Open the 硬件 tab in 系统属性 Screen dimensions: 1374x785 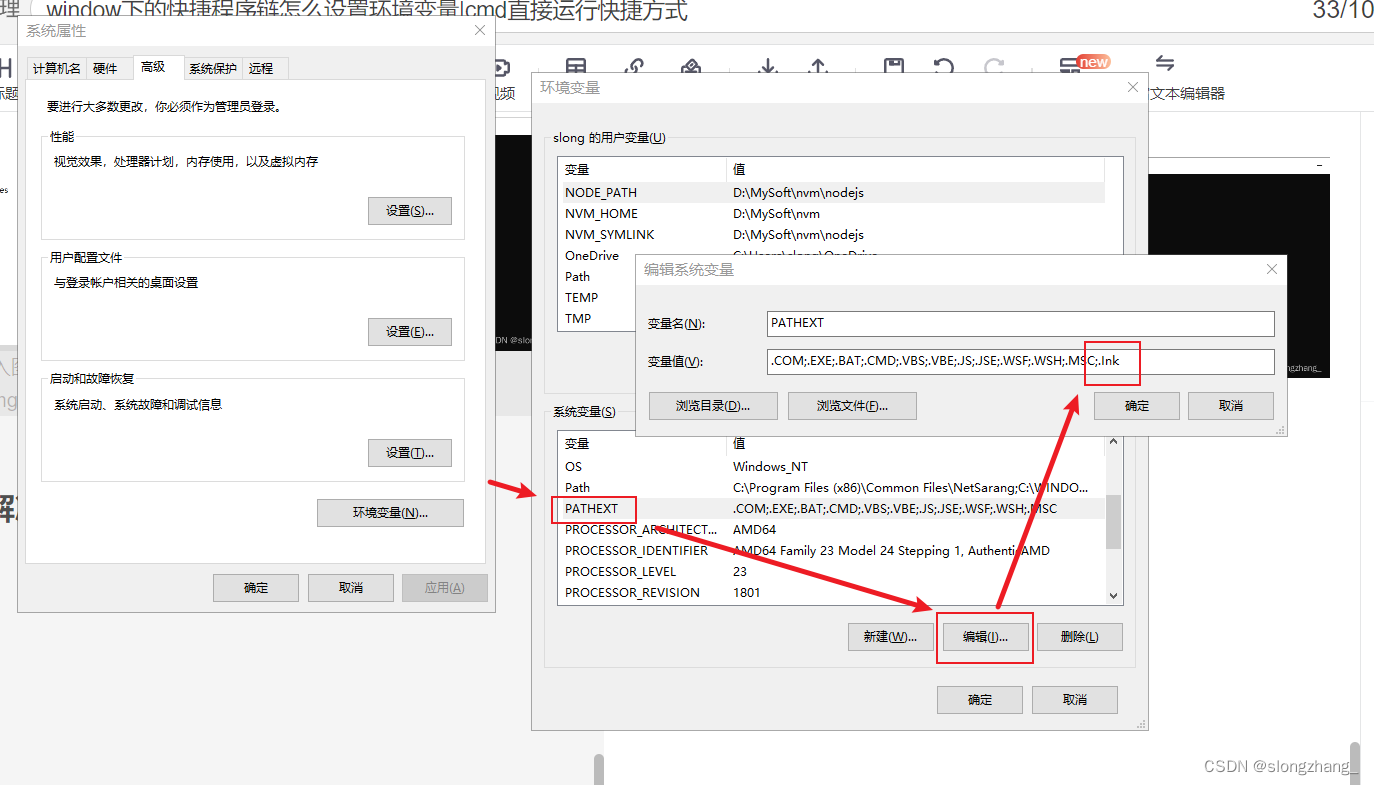click(105, 68)
